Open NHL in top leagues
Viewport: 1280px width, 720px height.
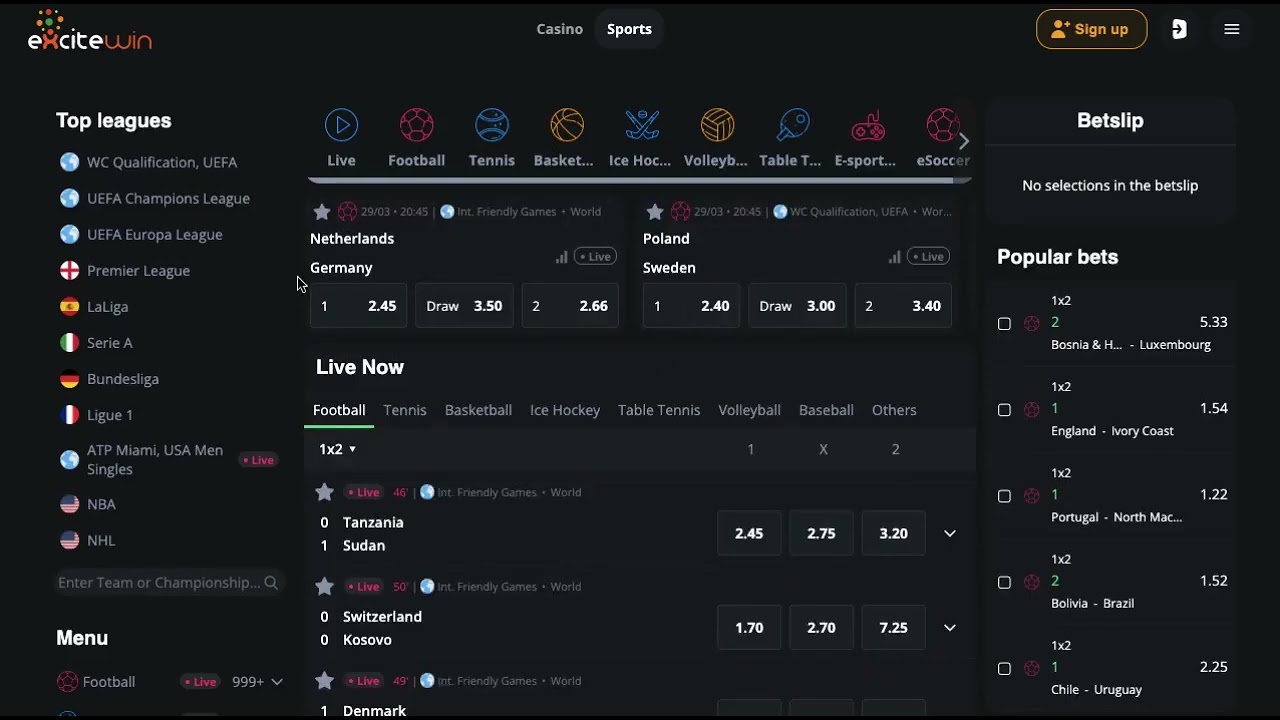pyautogui.click(x=101, y=540)
